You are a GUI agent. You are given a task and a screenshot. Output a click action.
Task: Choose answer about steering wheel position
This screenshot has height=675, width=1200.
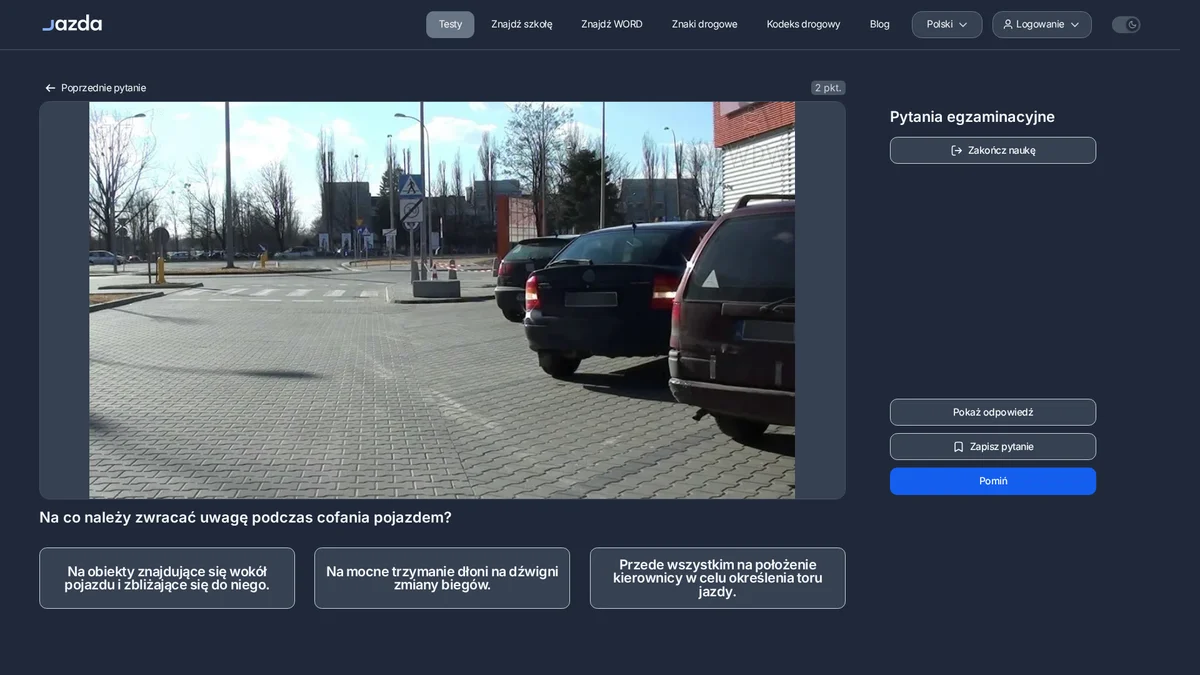click(718, 578)
